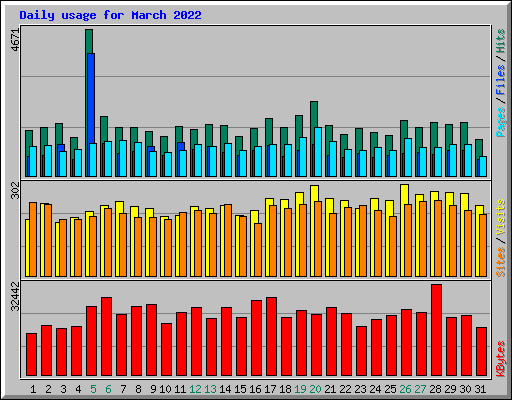
Task: Click day 7 on the x-axis
Action: [123, 389]
